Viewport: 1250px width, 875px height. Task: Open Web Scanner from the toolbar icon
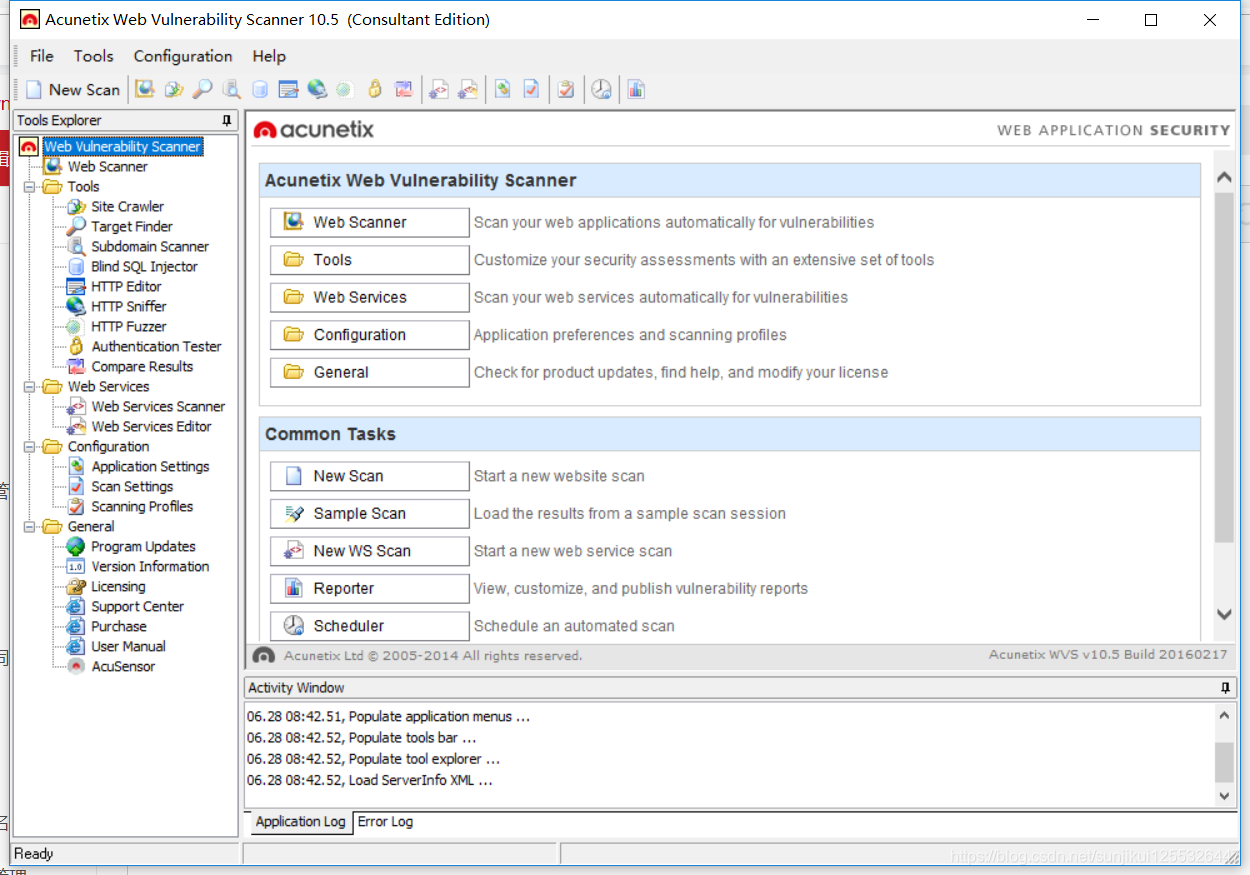tap(145, 90)
